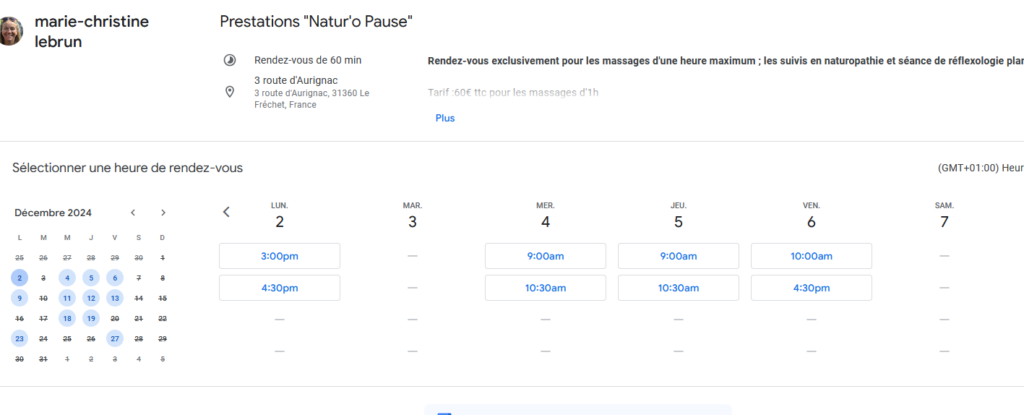
Task: Go to previous month in mini calendar
Action: point(133,212)
